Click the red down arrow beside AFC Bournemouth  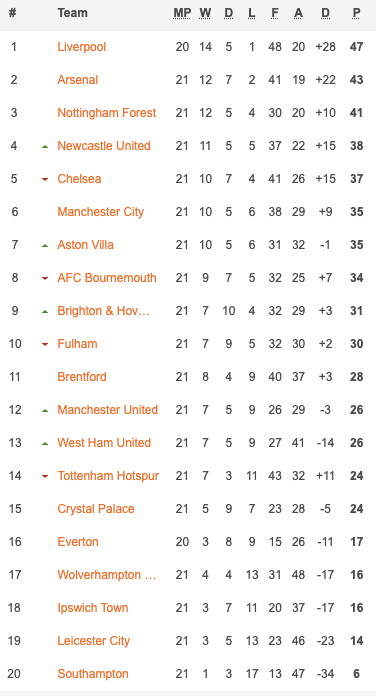point(45,278)
